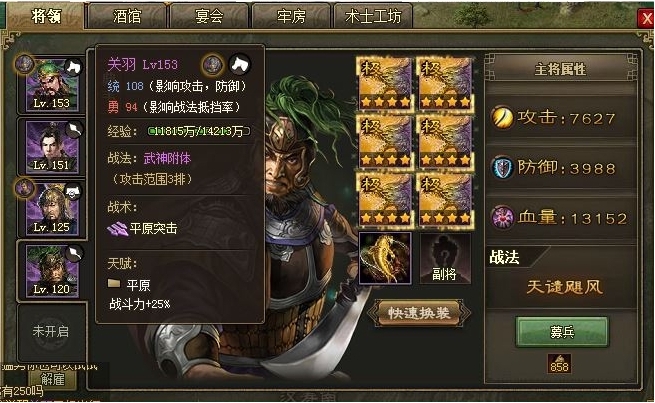Viewport: 655px width, 403px height.
Task: Select the Lv. 120 general portrait
Action: point(52,271)
